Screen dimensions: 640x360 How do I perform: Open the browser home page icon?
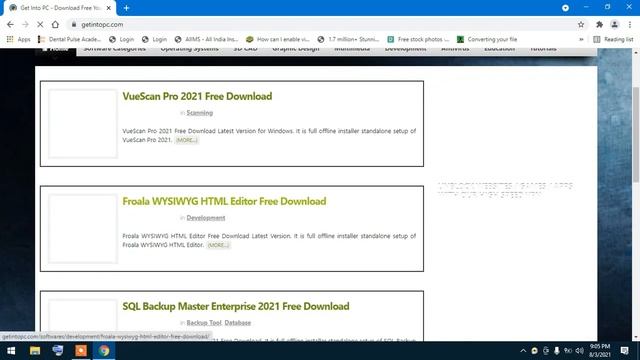[55, 24]
